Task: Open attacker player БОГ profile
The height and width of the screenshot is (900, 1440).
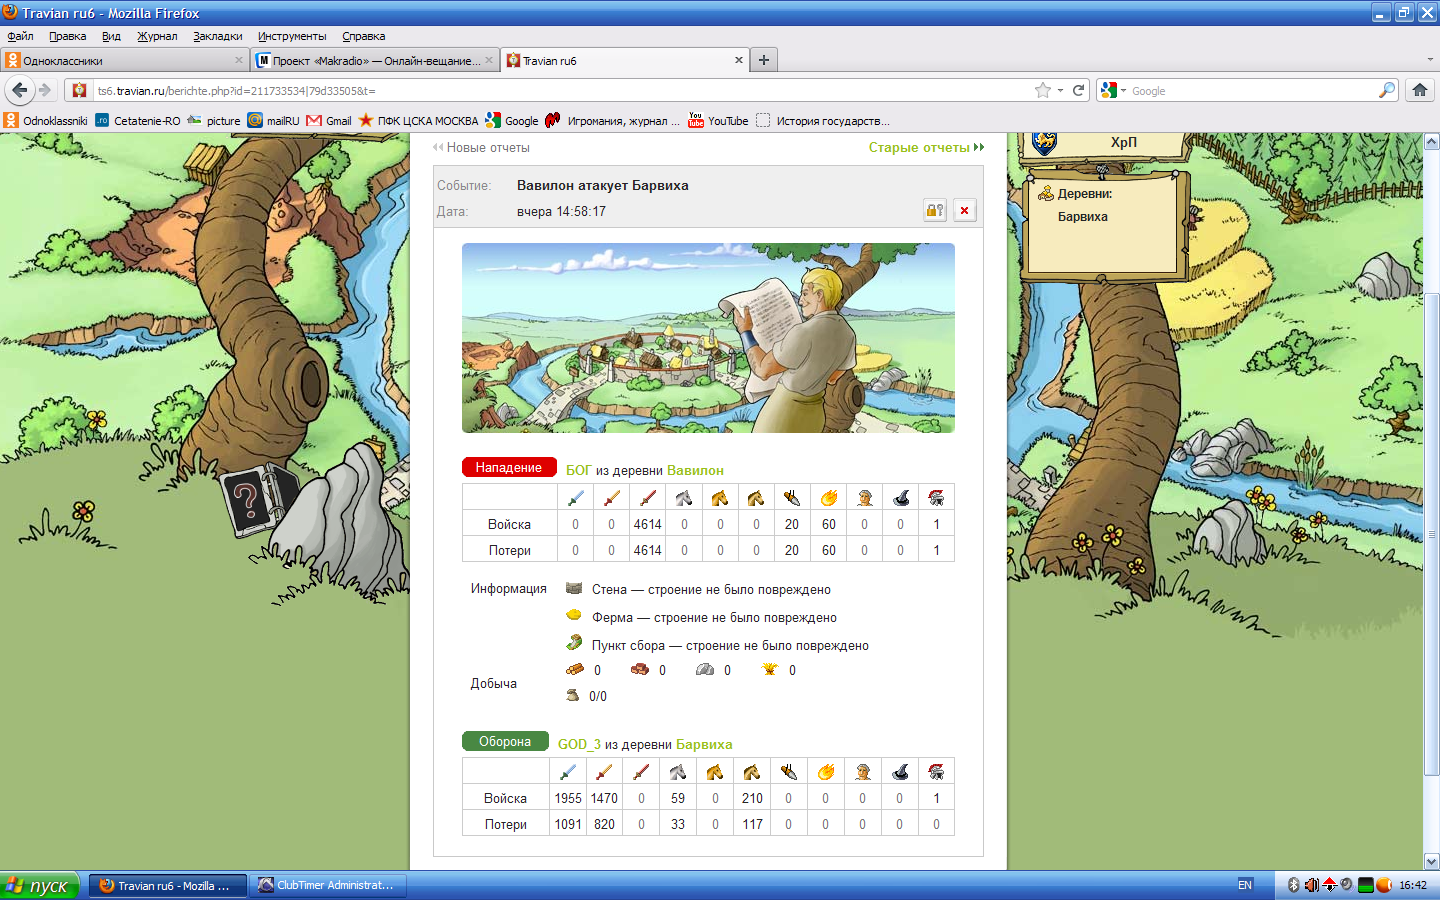Action: tap(579, 470)
